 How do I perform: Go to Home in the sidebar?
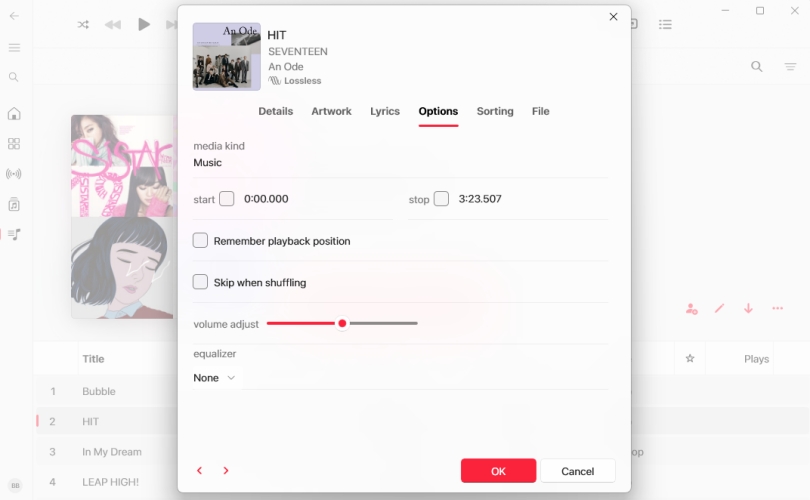[x=14, y=114]
